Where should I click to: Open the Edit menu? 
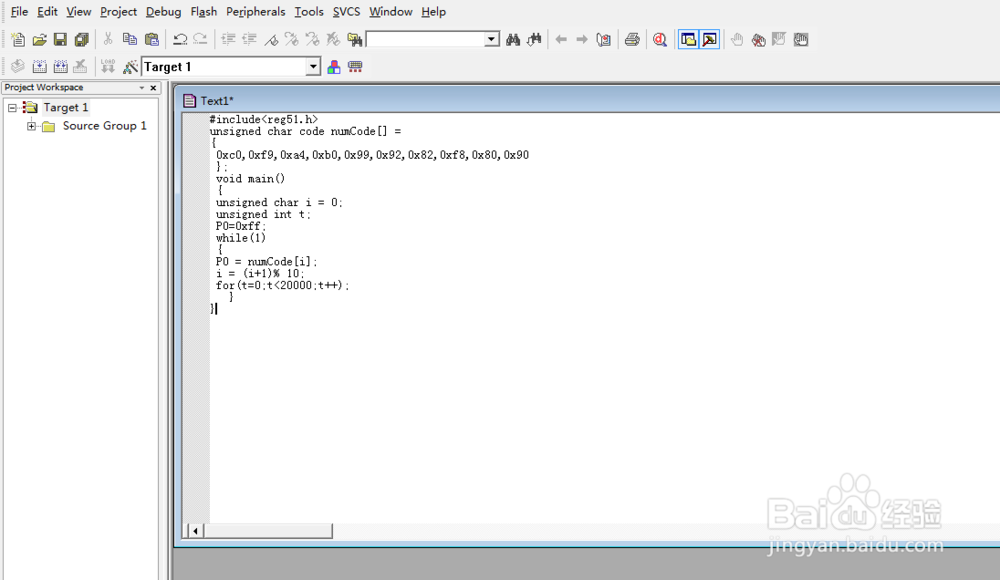click(47, 11)
